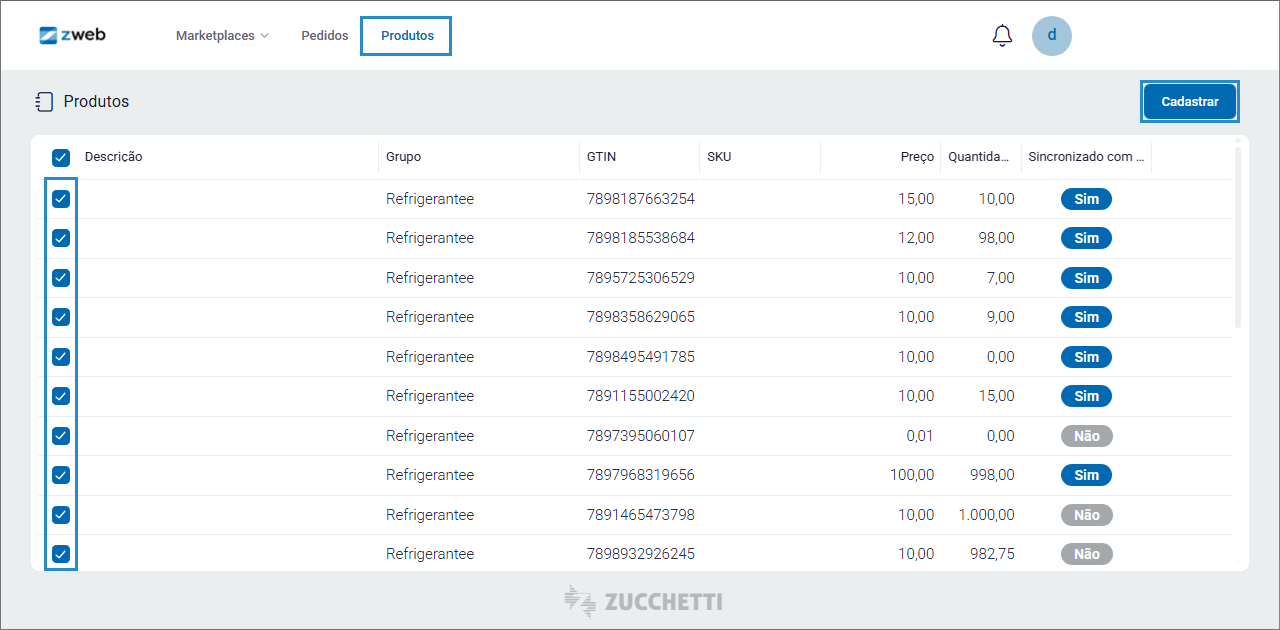Click the Produtos notebook icon

[x=44, y=102]
